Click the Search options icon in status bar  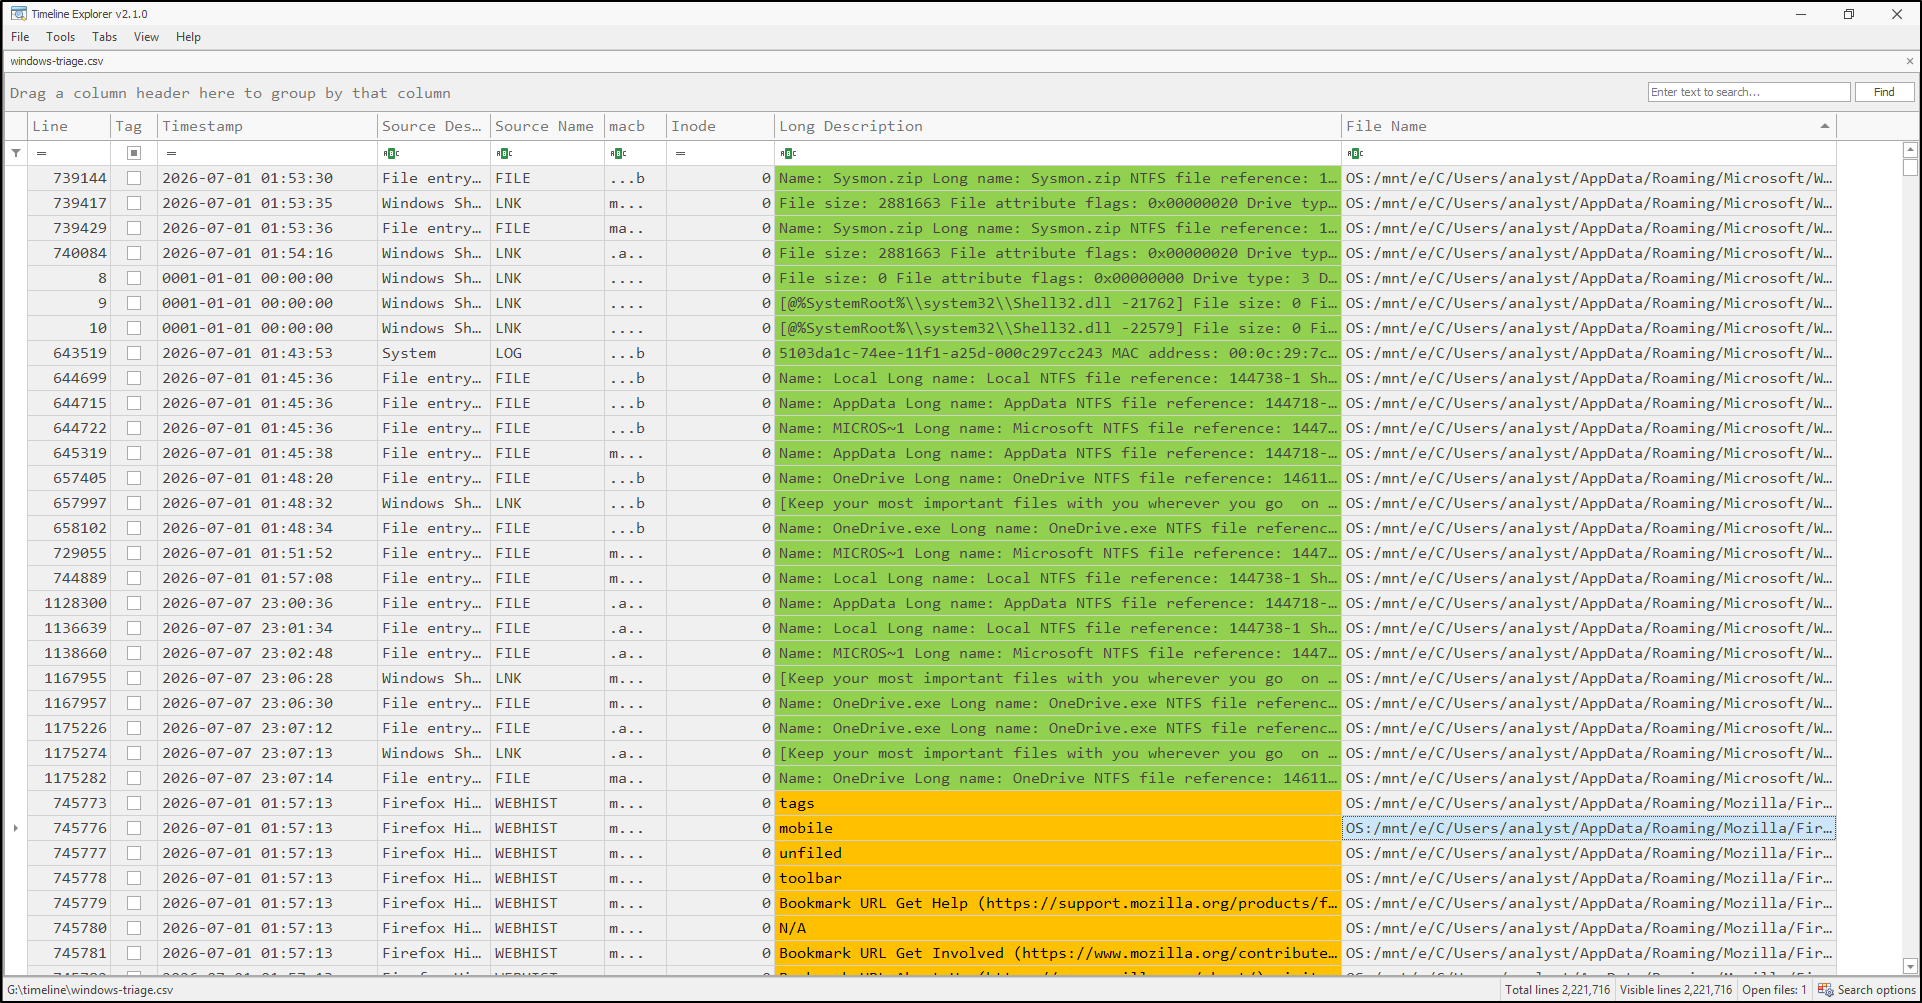[x=1825, y=990]
